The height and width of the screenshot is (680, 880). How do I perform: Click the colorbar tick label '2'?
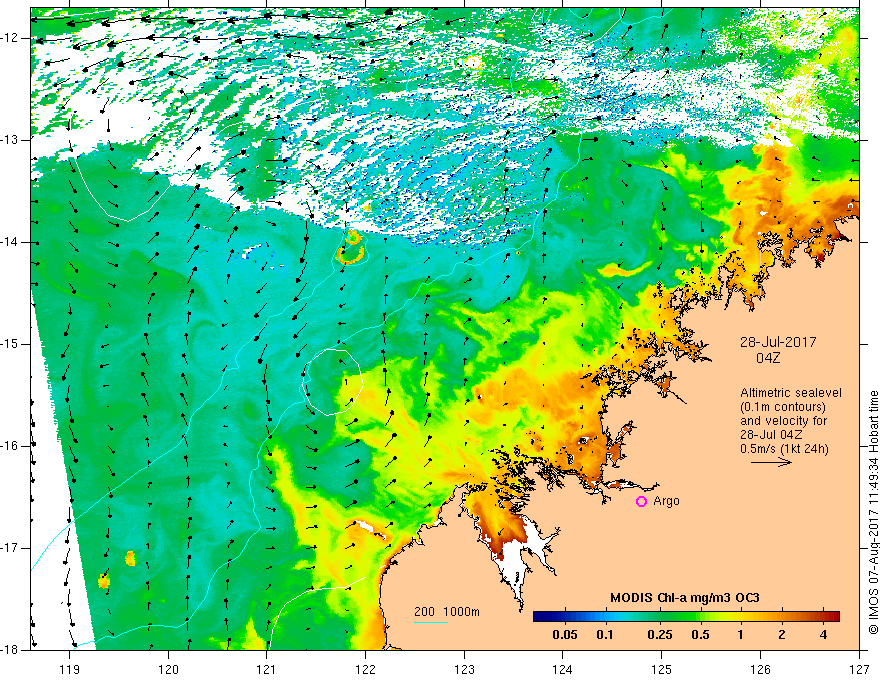tap(782, 635)
